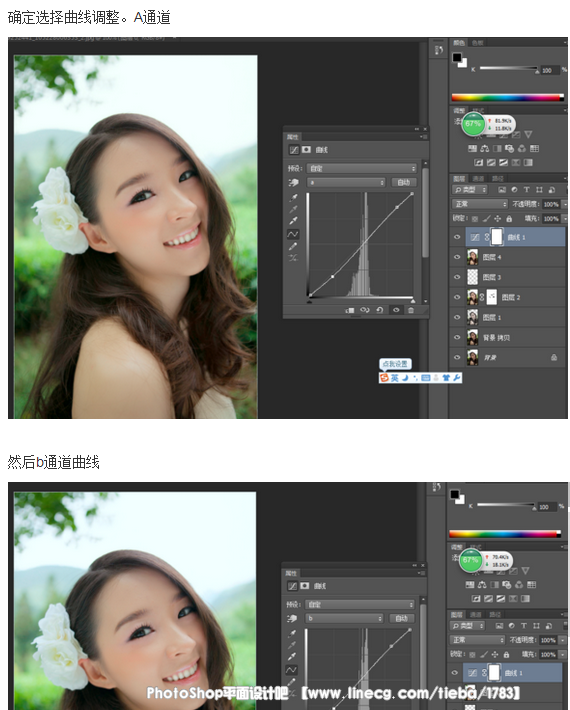Screen dimensions: 570x710
Task: Hide 背景 拷贝 layer eye icon
Action: click(457, 337)
